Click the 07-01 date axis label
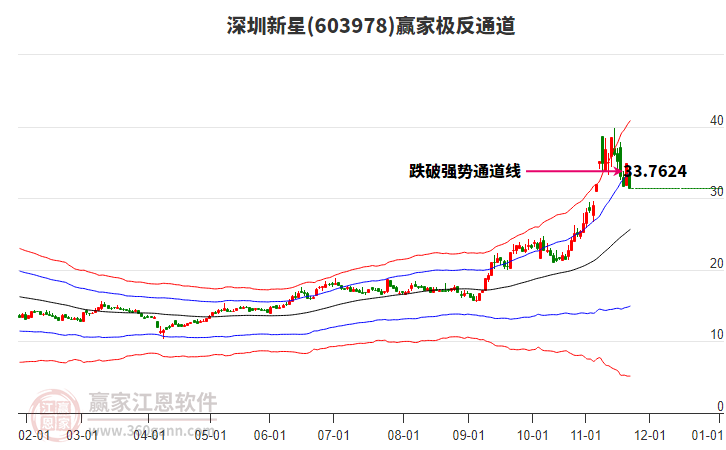Screen dimensions: 726x450 pyautogui.click(x=333, y=436)
